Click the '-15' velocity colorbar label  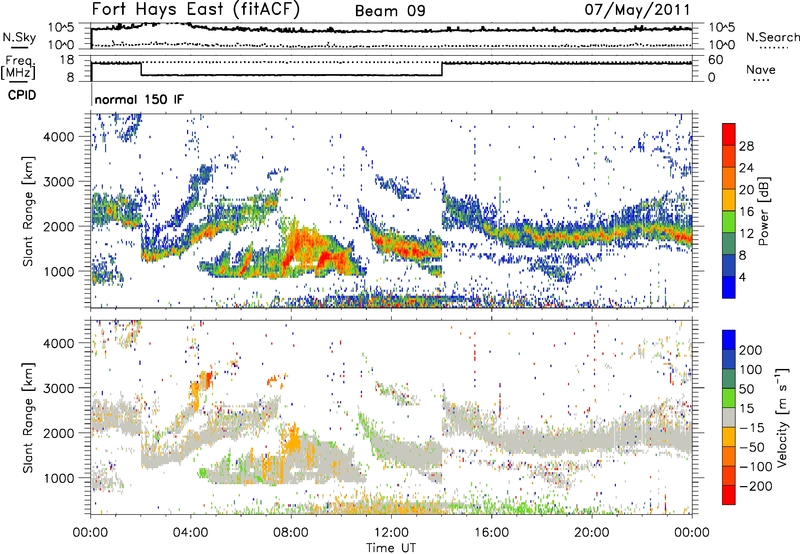pyautogui.click(x=752, y=428)
